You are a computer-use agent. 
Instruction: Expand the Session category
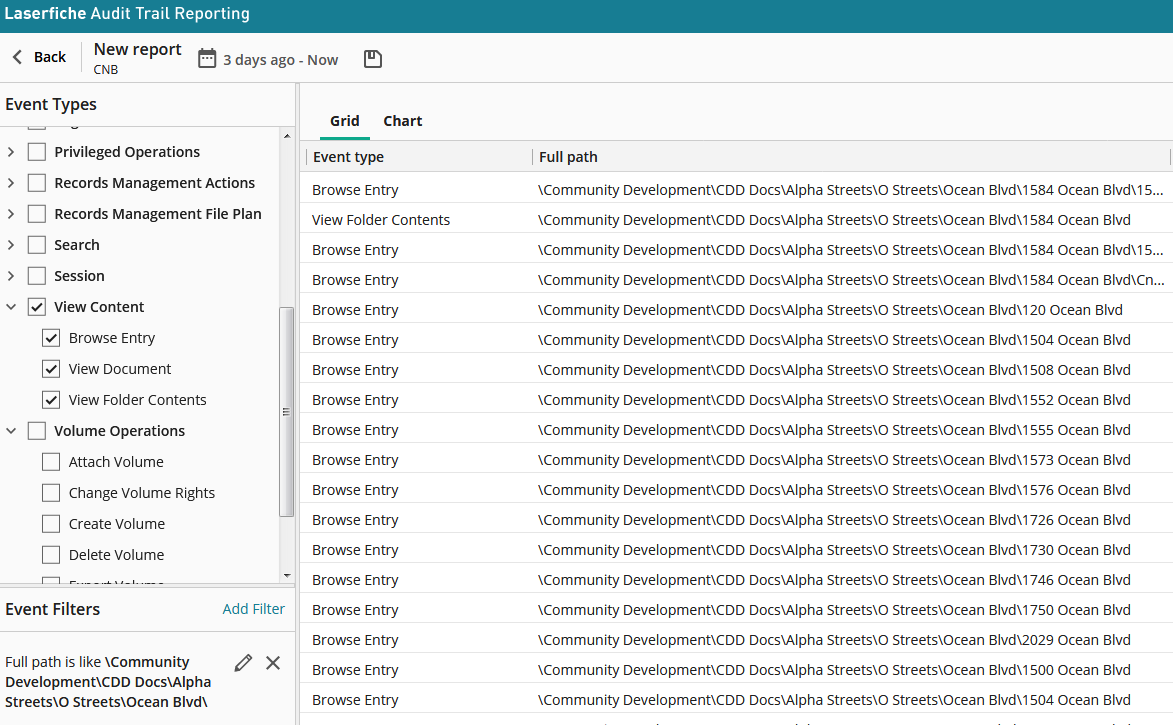coord(11,276)
